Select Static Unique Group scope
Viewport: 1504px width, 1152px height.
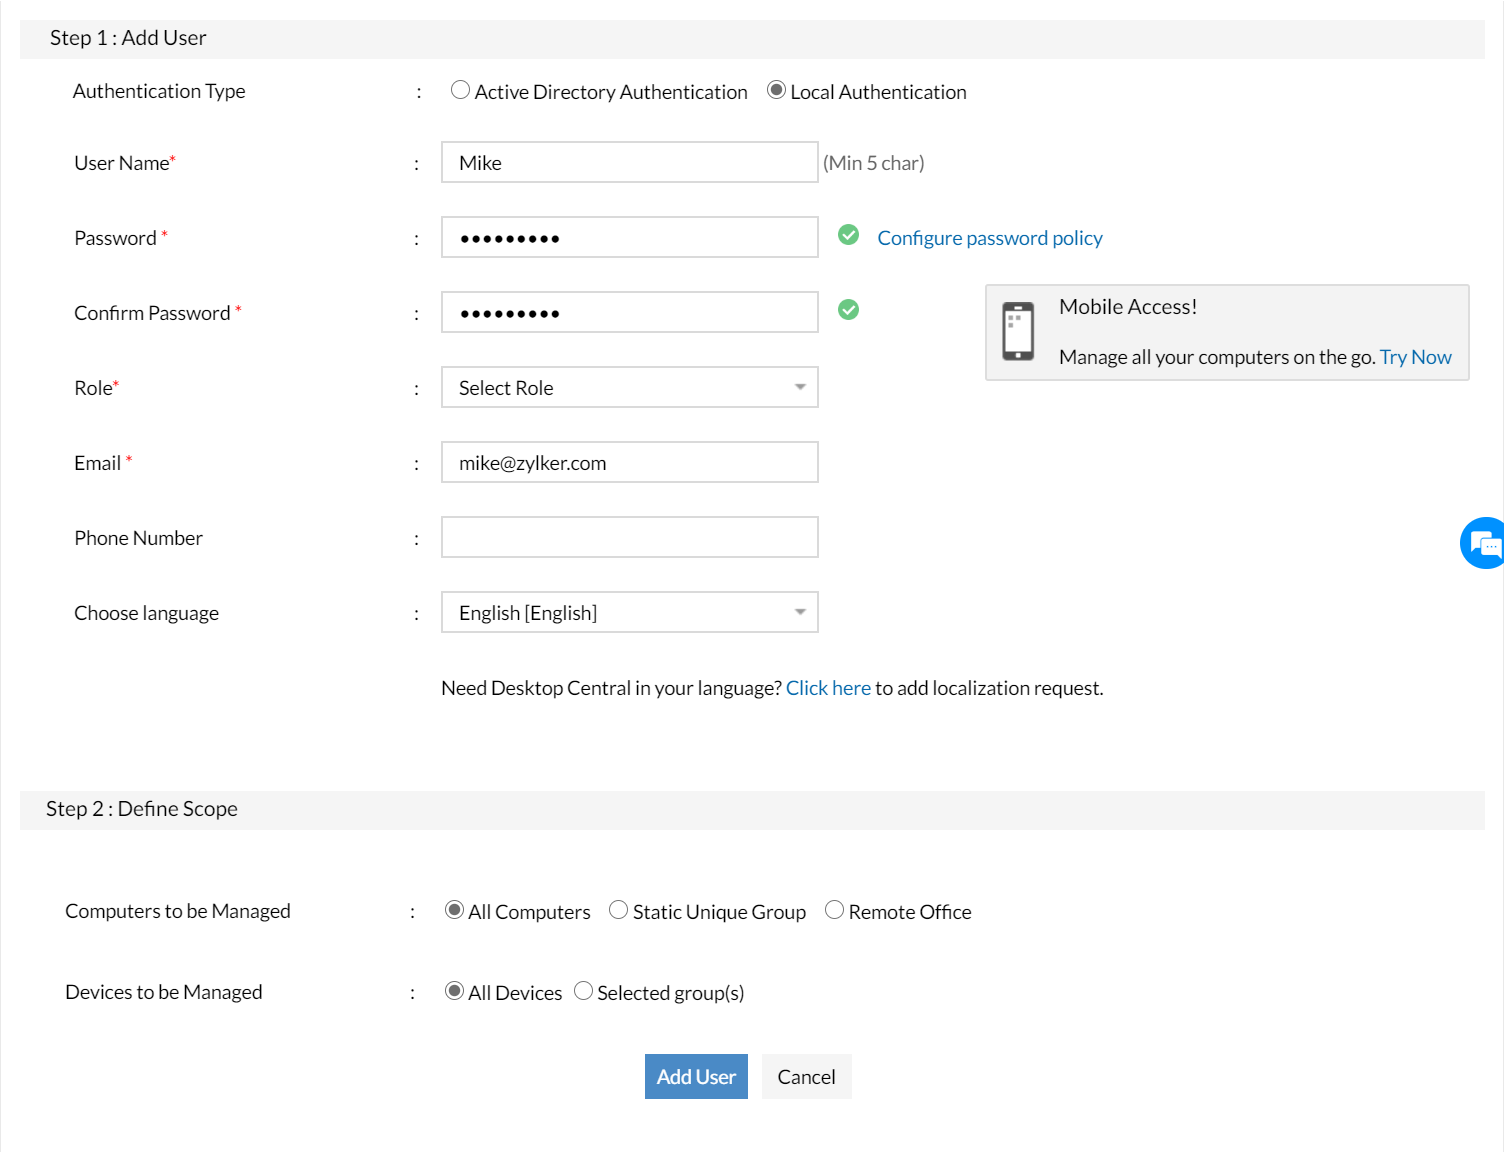619,910
